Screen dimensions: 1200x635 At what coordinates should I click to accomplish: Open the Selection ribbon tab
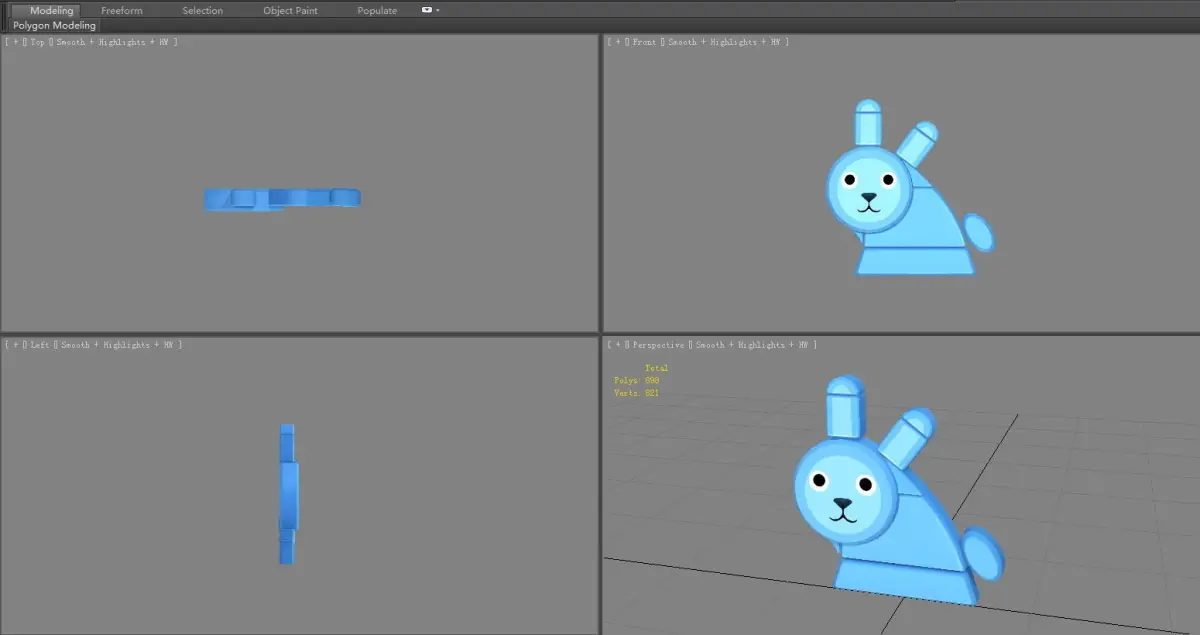point(202,10)
